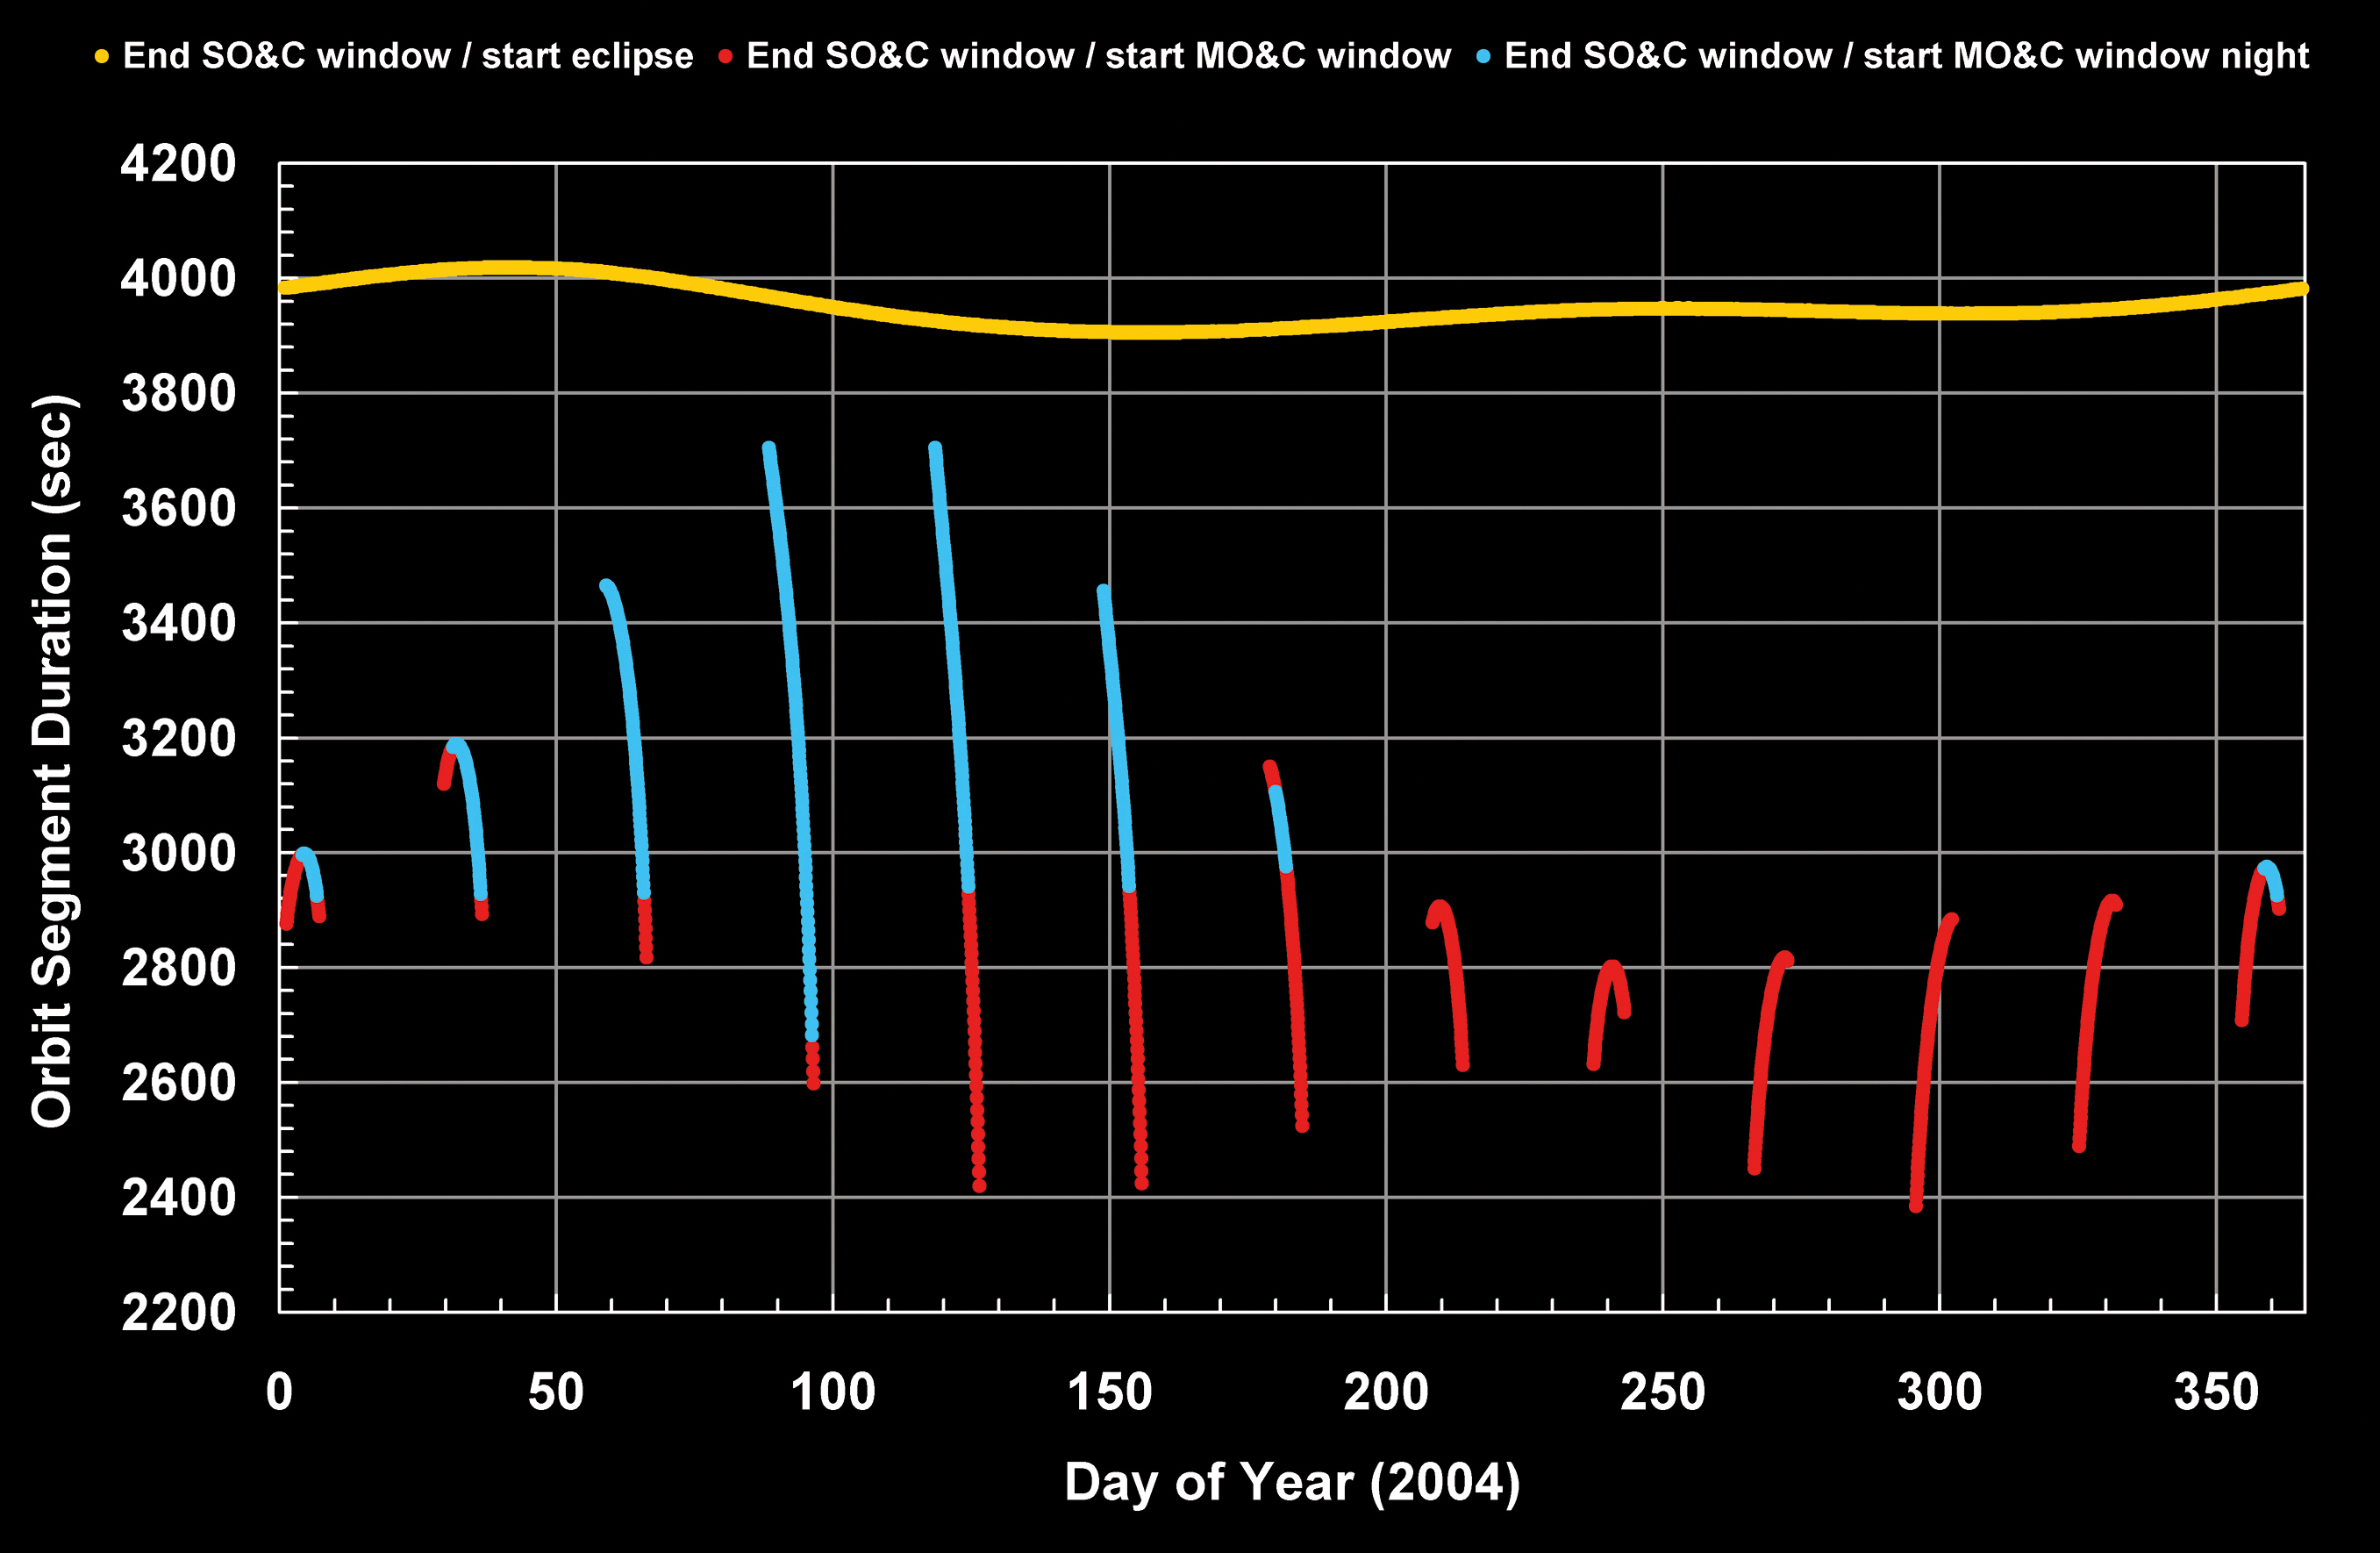Viewport: 2380px width, 1553px height.
Task: Click the red MO&C window legend marker
Action: click(725, 57)
